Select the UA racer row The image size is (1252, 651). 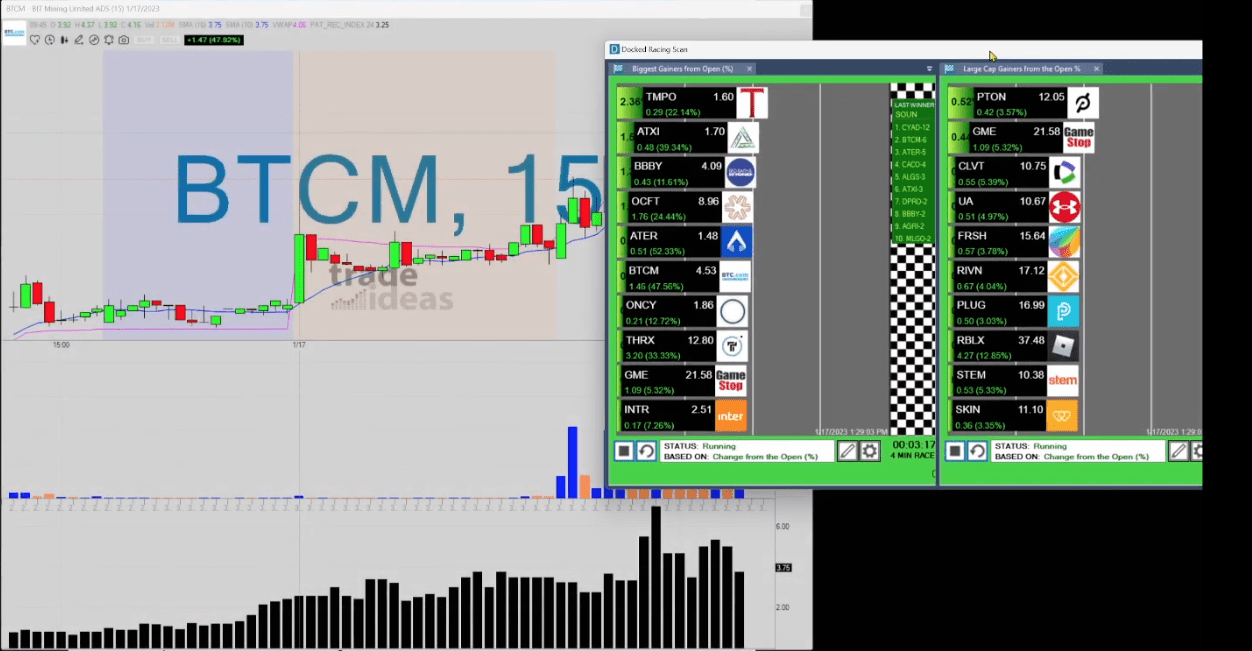click(1015, 207)
